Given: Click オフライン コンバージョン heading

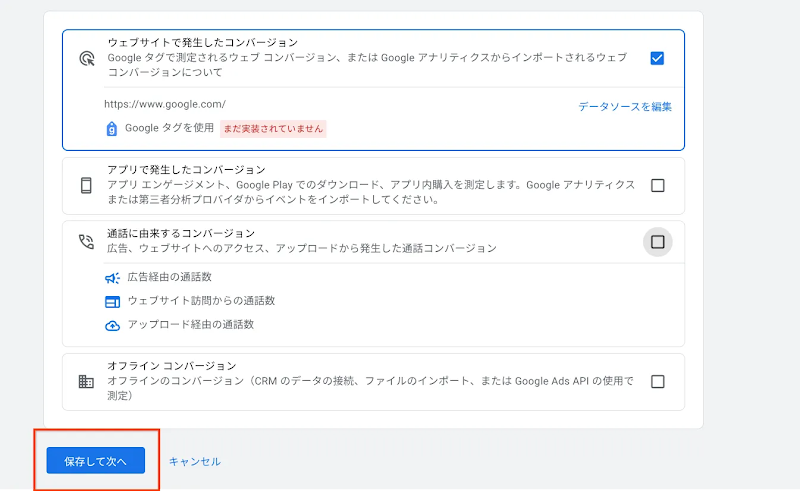Looking at the screenshot, I should click(x=171, y=366).
